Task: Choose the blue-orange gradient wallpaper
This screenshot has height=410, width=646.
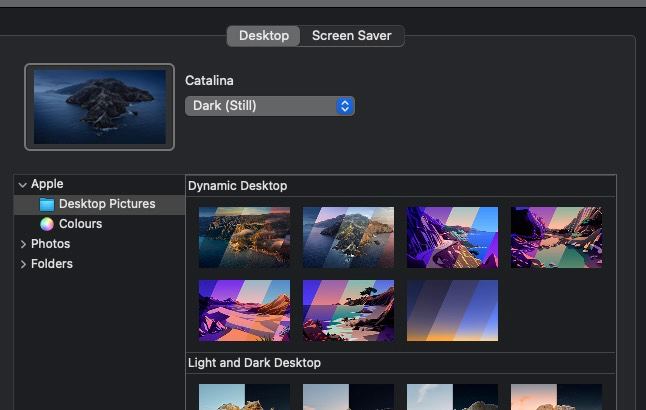Action: click(x=452, y=311)
